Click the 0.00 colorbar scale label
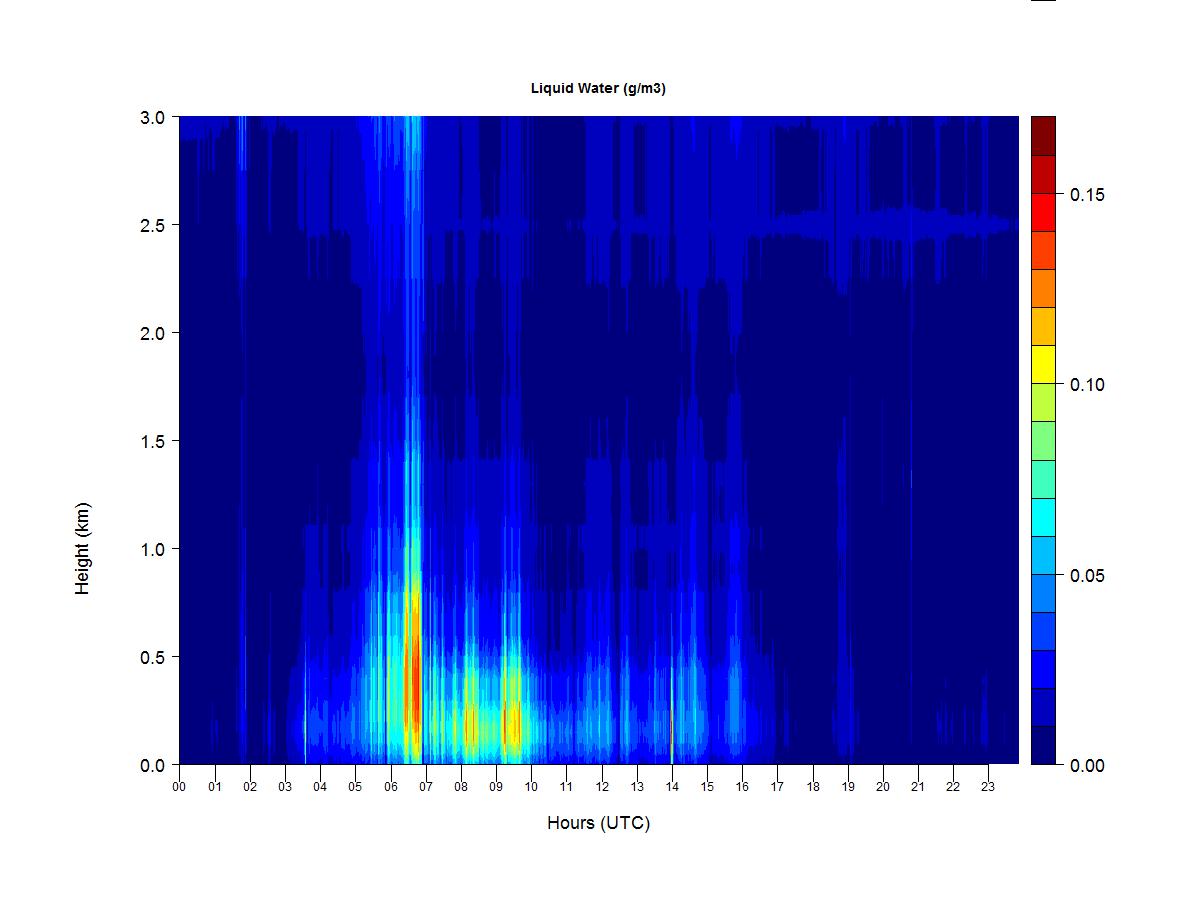 (x=1087, y=765)
